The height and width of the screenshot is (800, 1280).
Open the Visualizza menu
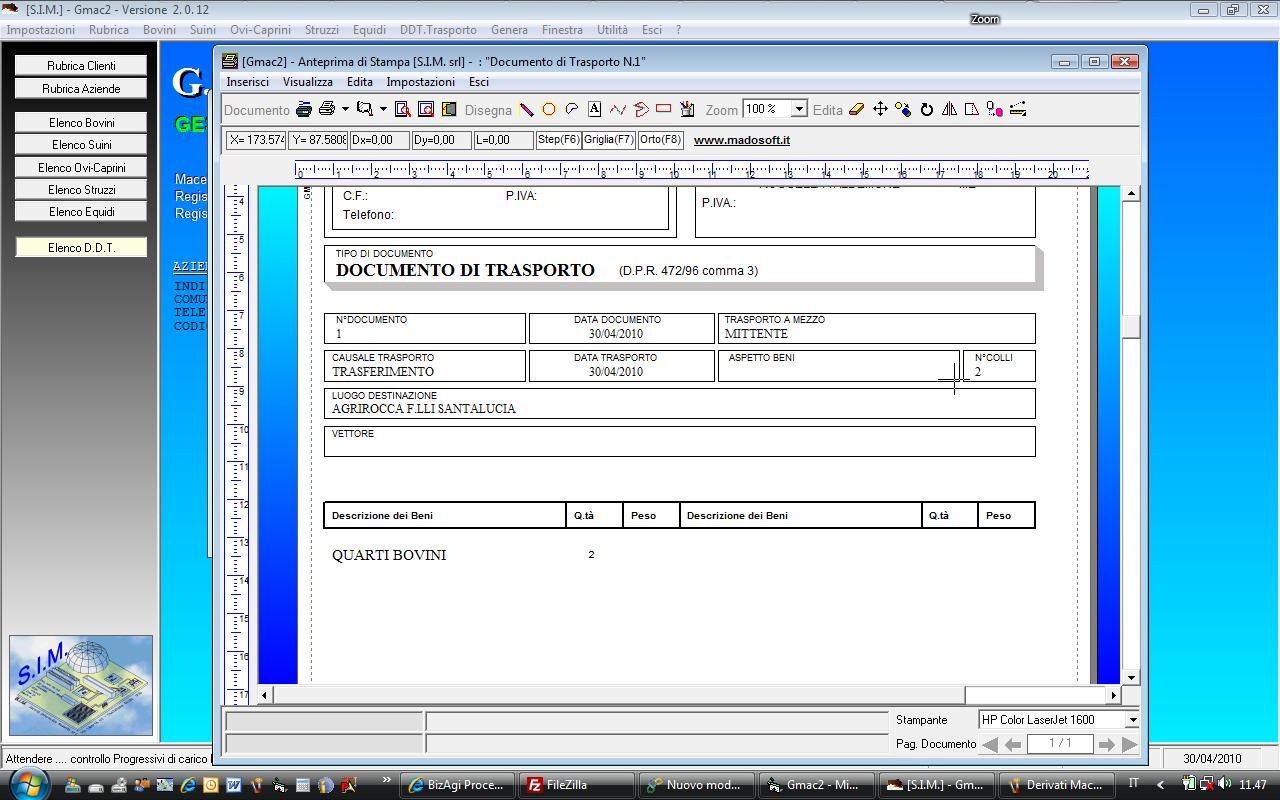[307, 82]
